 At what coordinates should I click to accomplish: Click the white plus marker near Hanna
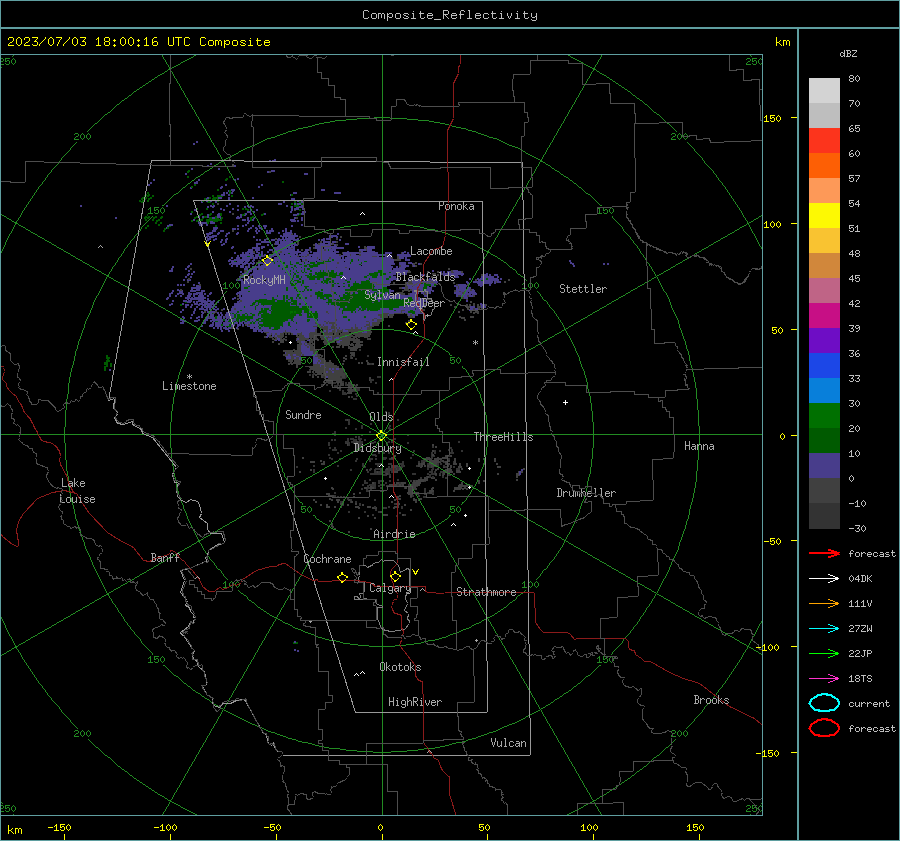pos(565,402)
